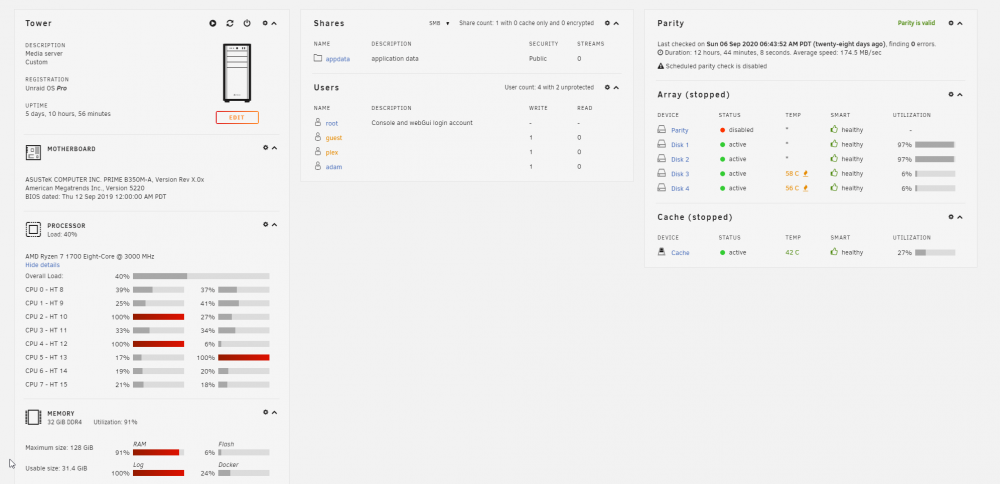Open the Users panel gear settings
This screenshot has width=1000, height=484.
(x=607, y=87)
